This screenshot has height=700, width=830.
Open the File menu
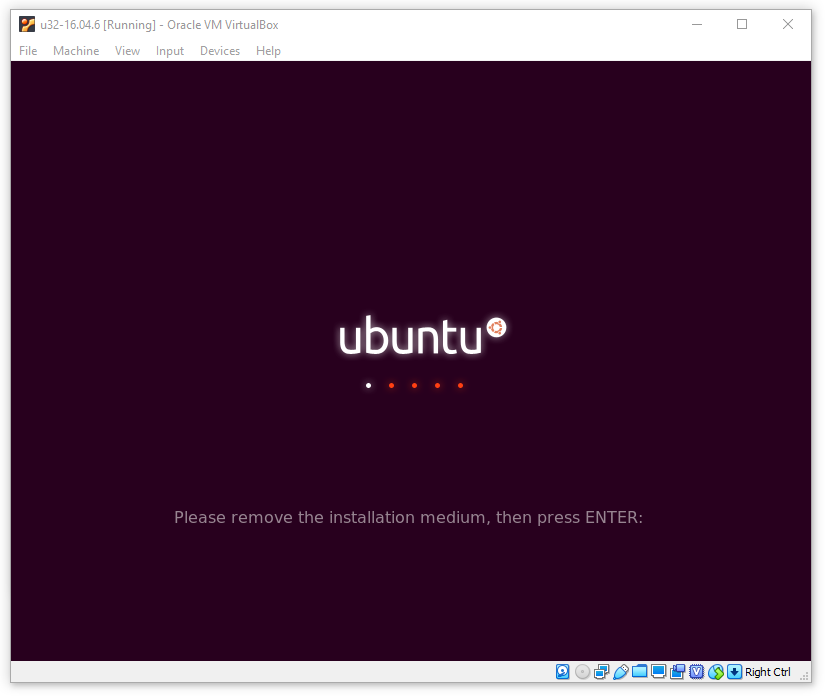tap(28, 51)
